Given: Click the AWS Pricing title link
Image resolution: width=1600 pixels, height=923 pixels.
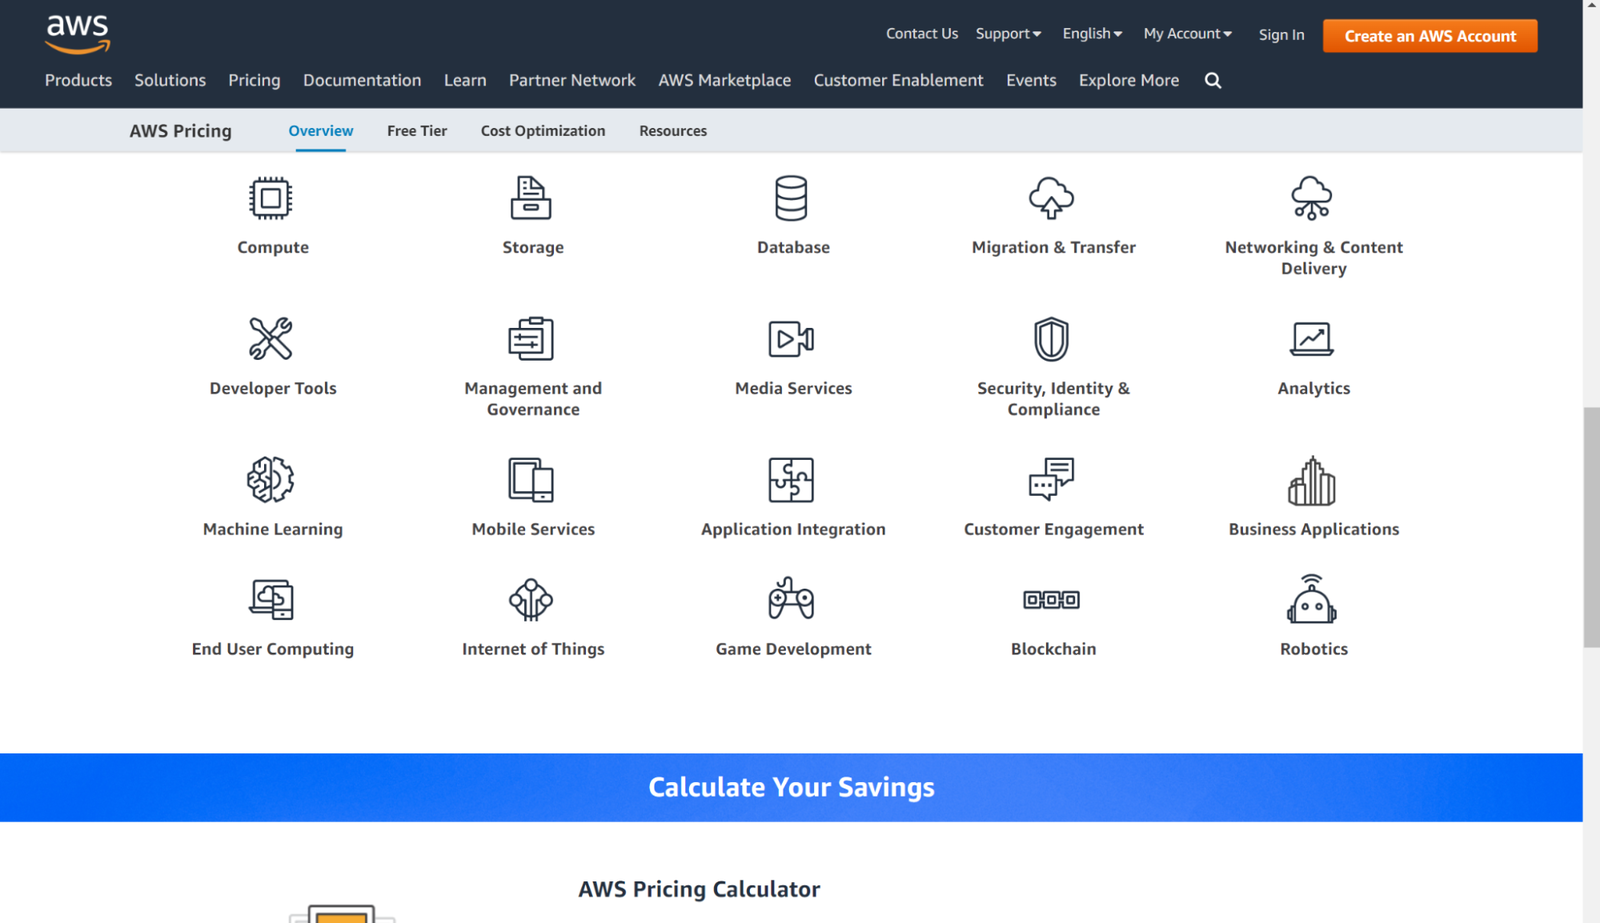Looking at the screenshot, I should [x=180, y=131].
